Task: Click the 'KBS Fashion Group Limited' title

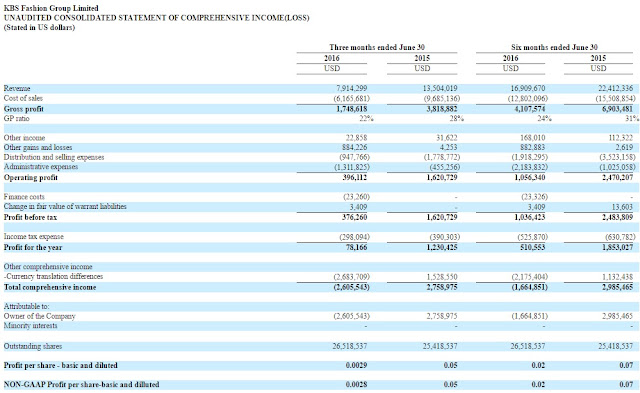Action: pos(51,8)
